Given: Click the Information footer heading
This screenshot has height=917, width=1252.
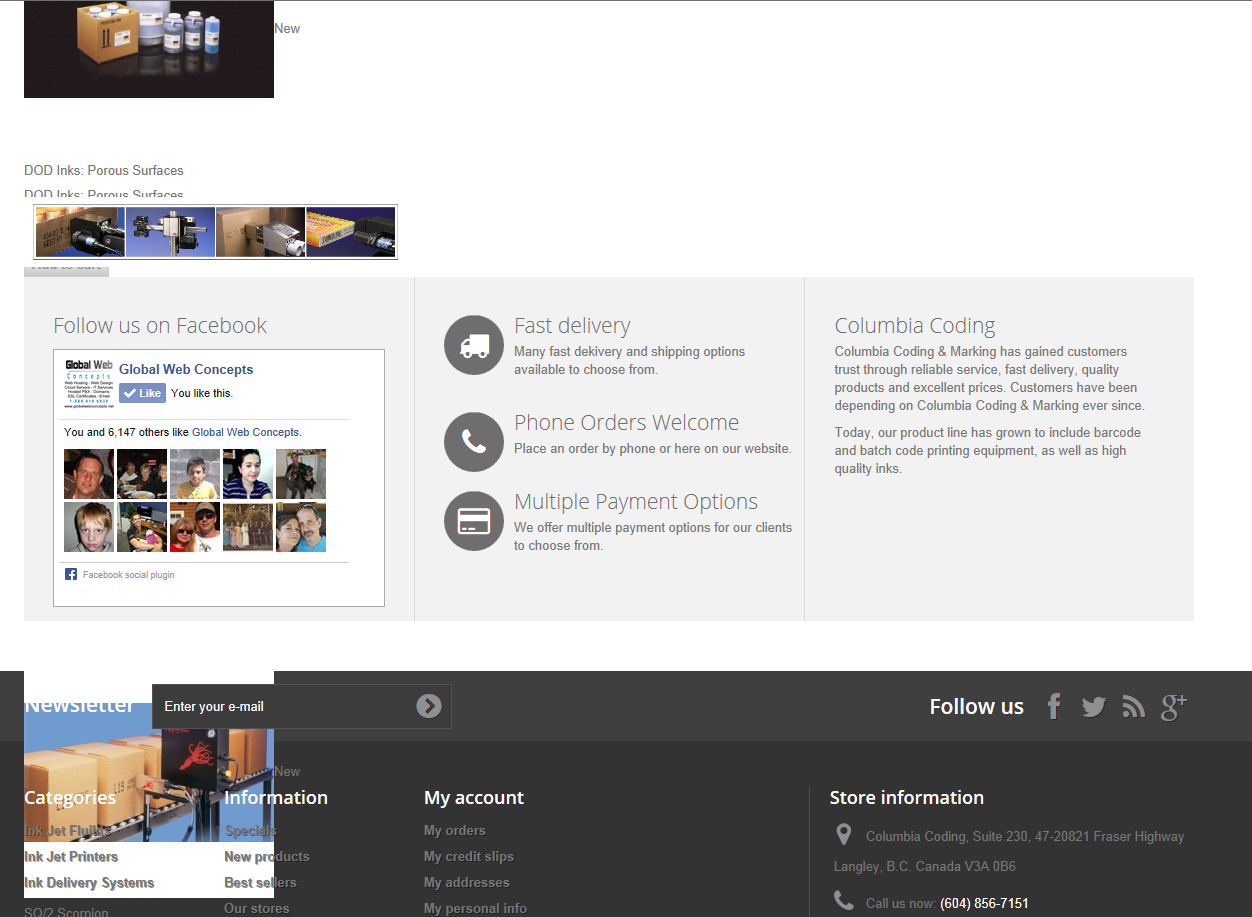Looking at the screenshot, I should coord(276,797).
